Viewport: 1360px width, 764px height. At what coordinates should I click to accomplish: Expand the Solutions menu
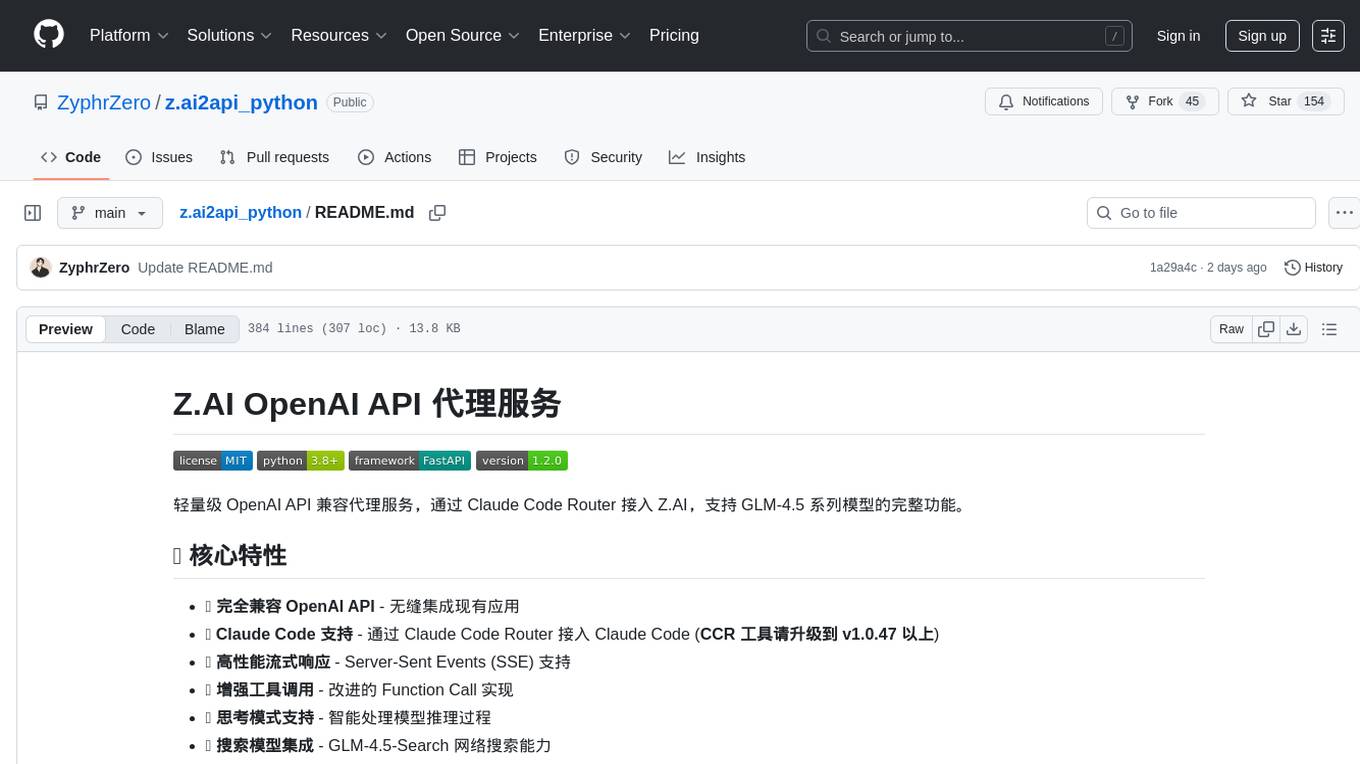coord(230,35)
